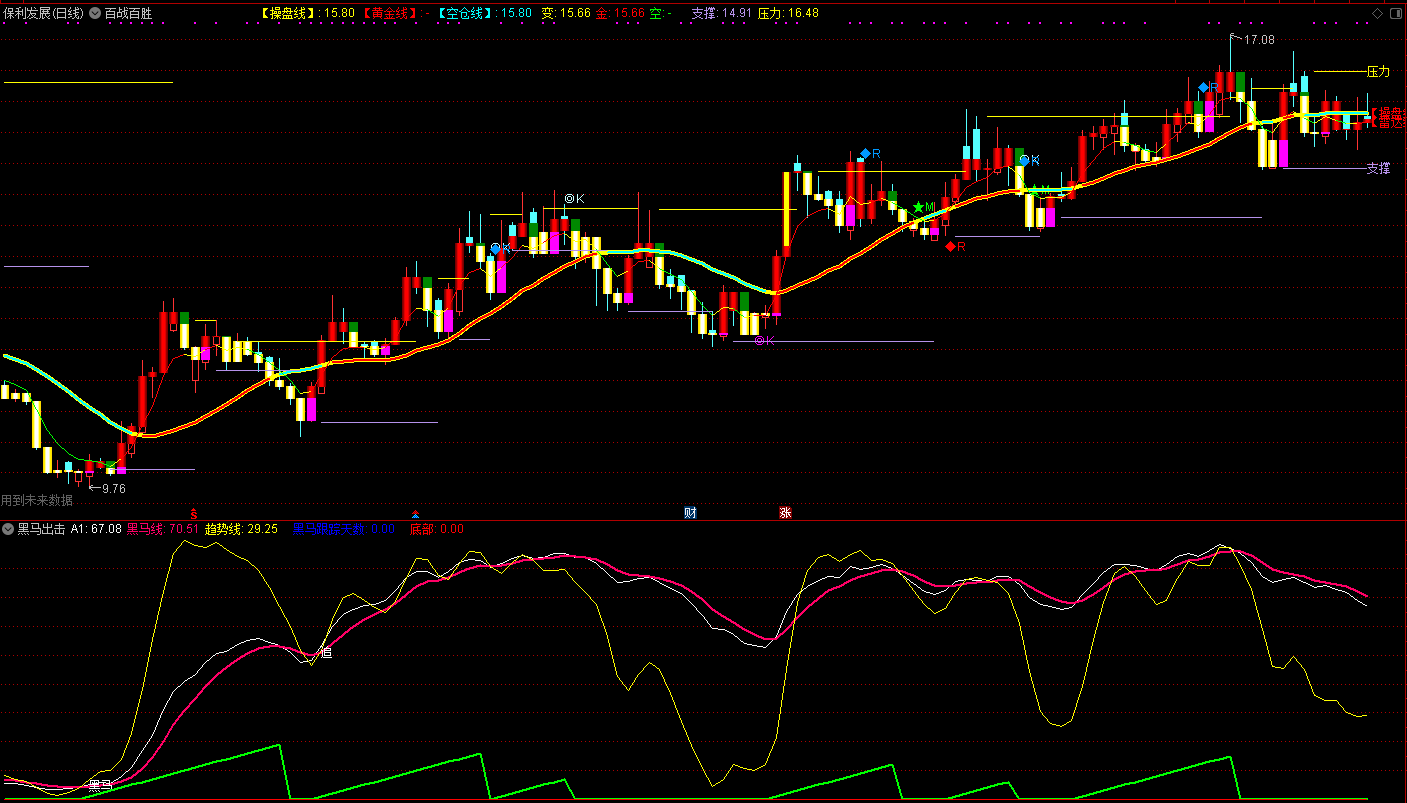
Task: Click the 用到未来数据 notice text
Action: 37,500
